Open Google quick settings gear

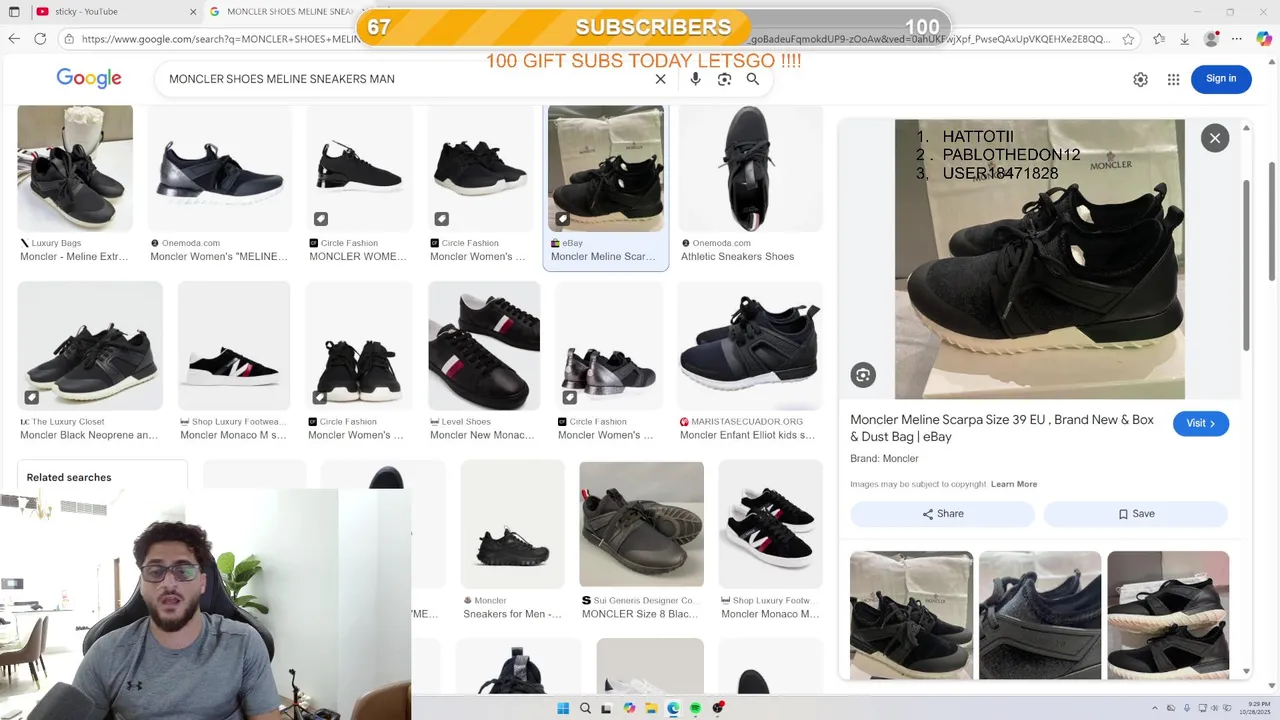point(1140,79)
